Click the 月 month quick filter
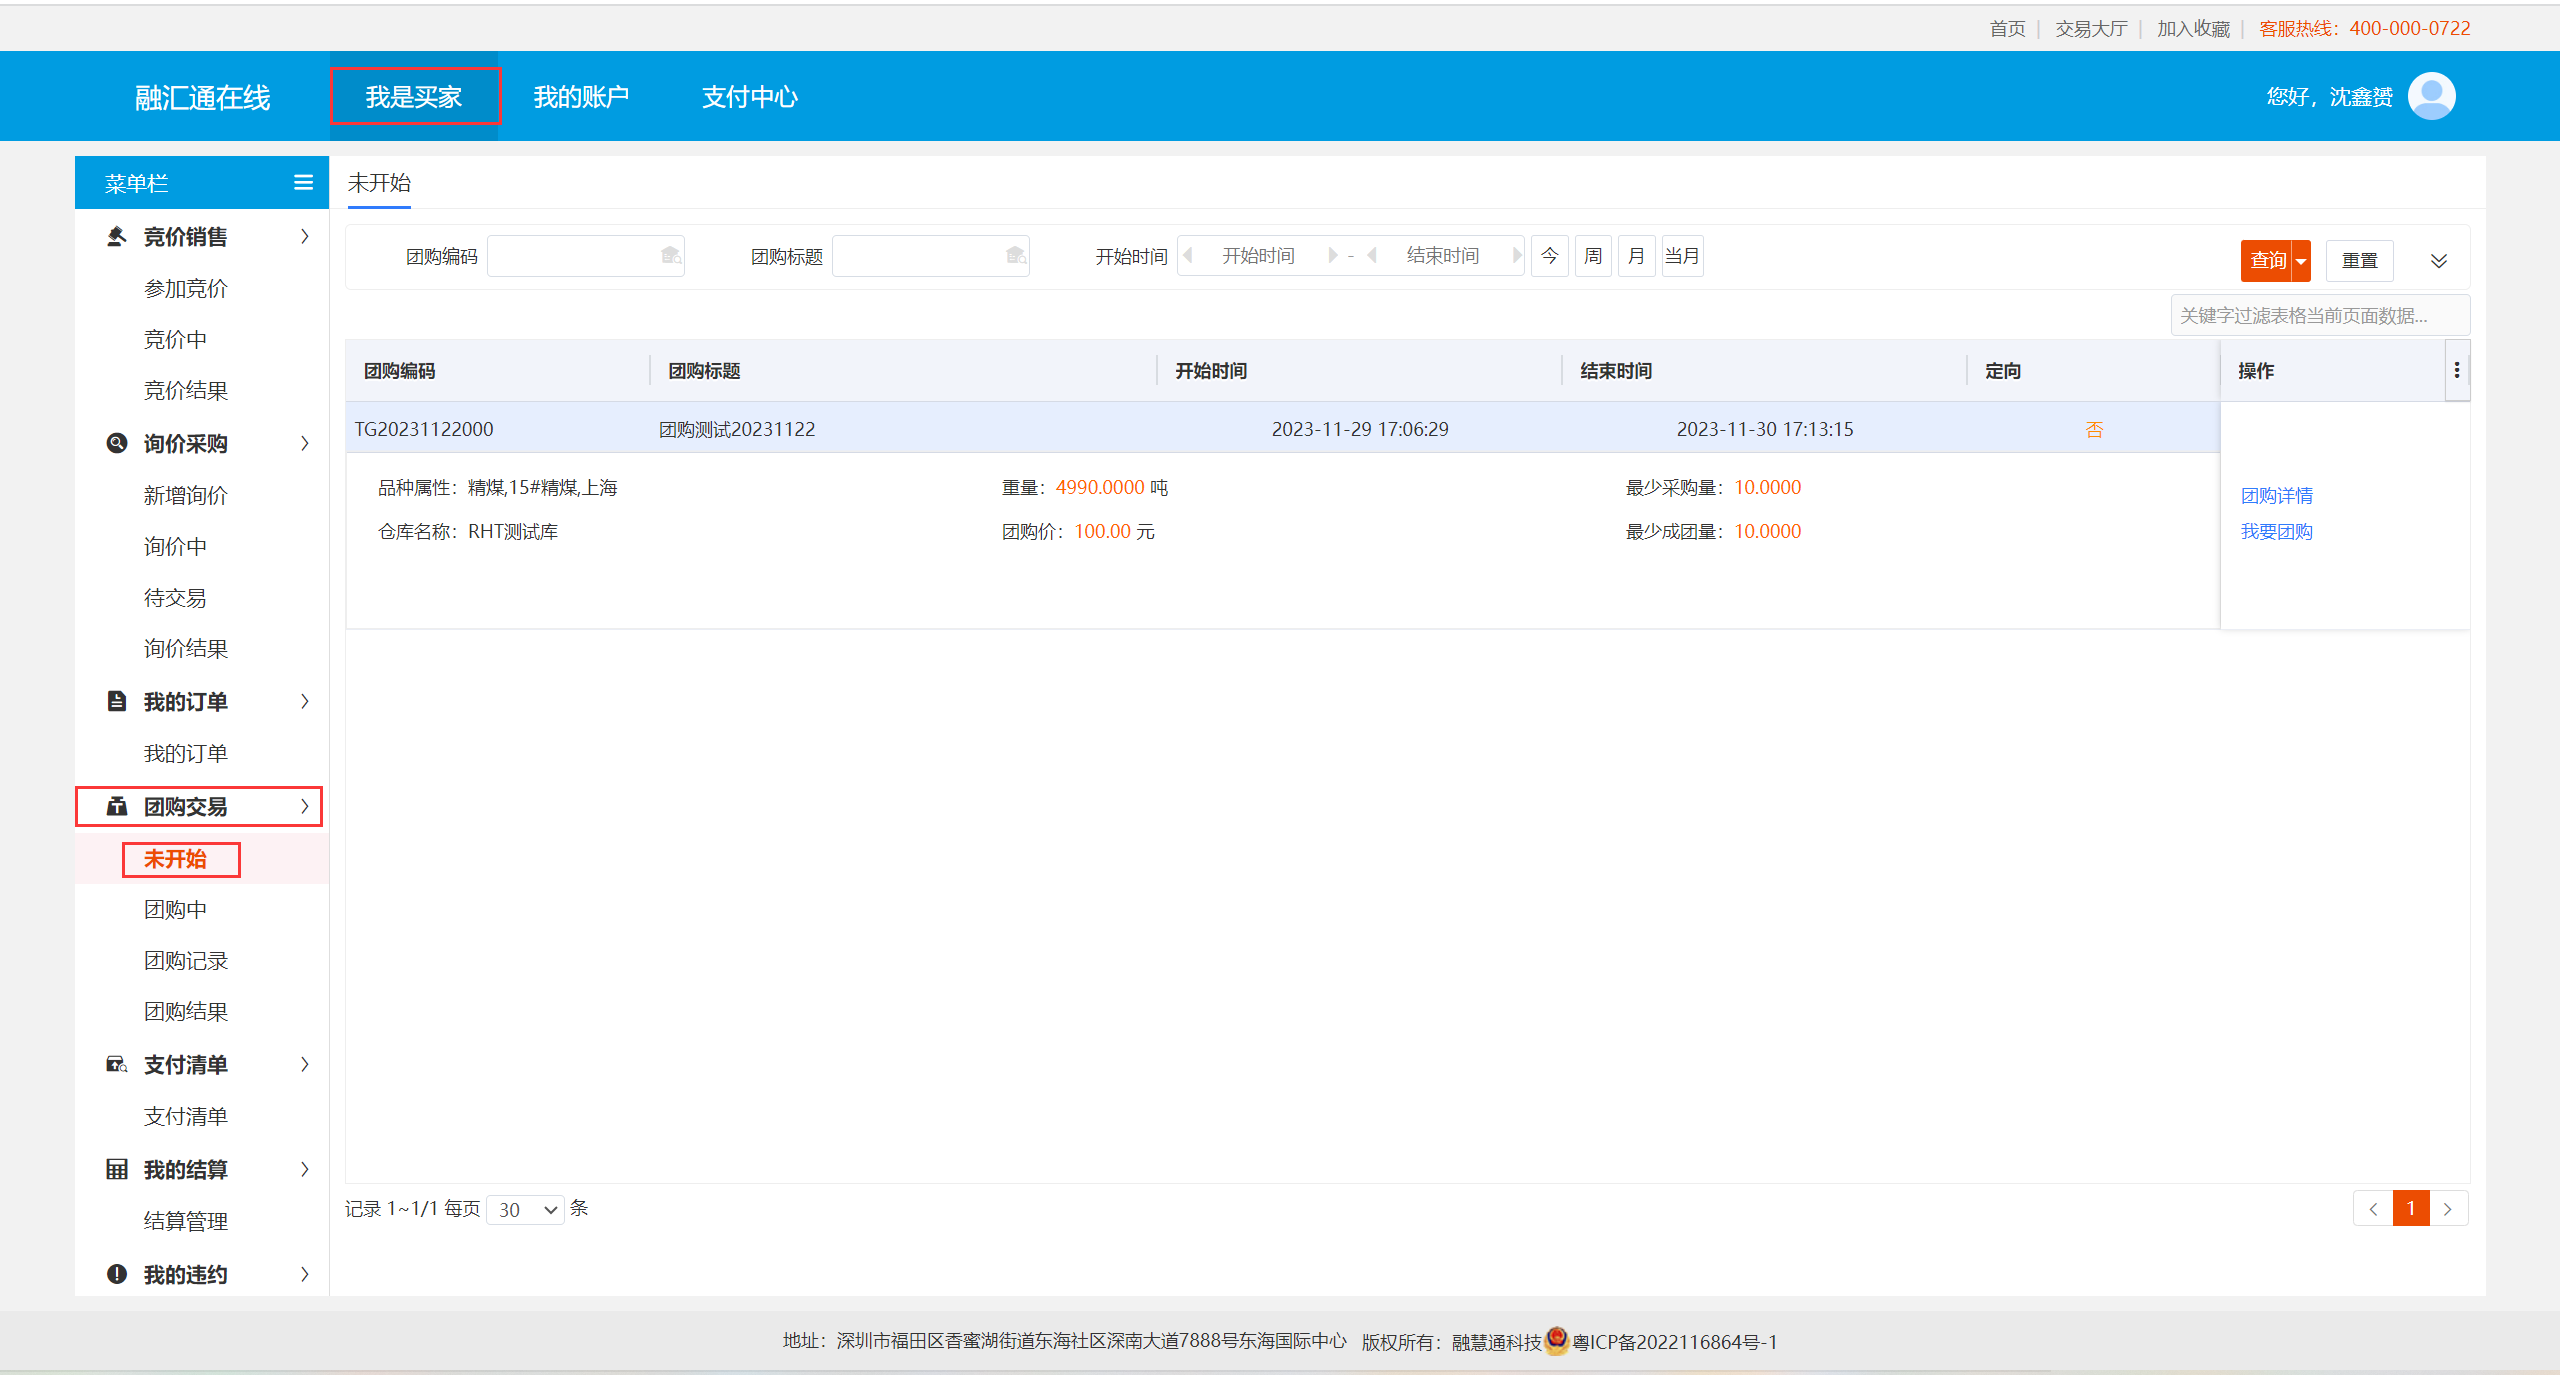2560x1375 pixels. [x=1636, y=256]
